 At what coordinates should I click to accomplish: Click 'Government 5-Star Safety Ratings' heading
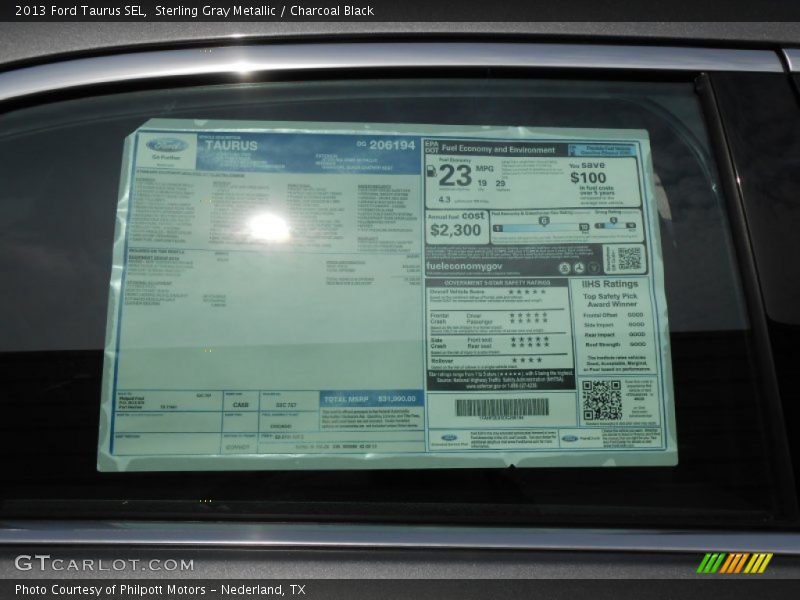tap(497, 283)
